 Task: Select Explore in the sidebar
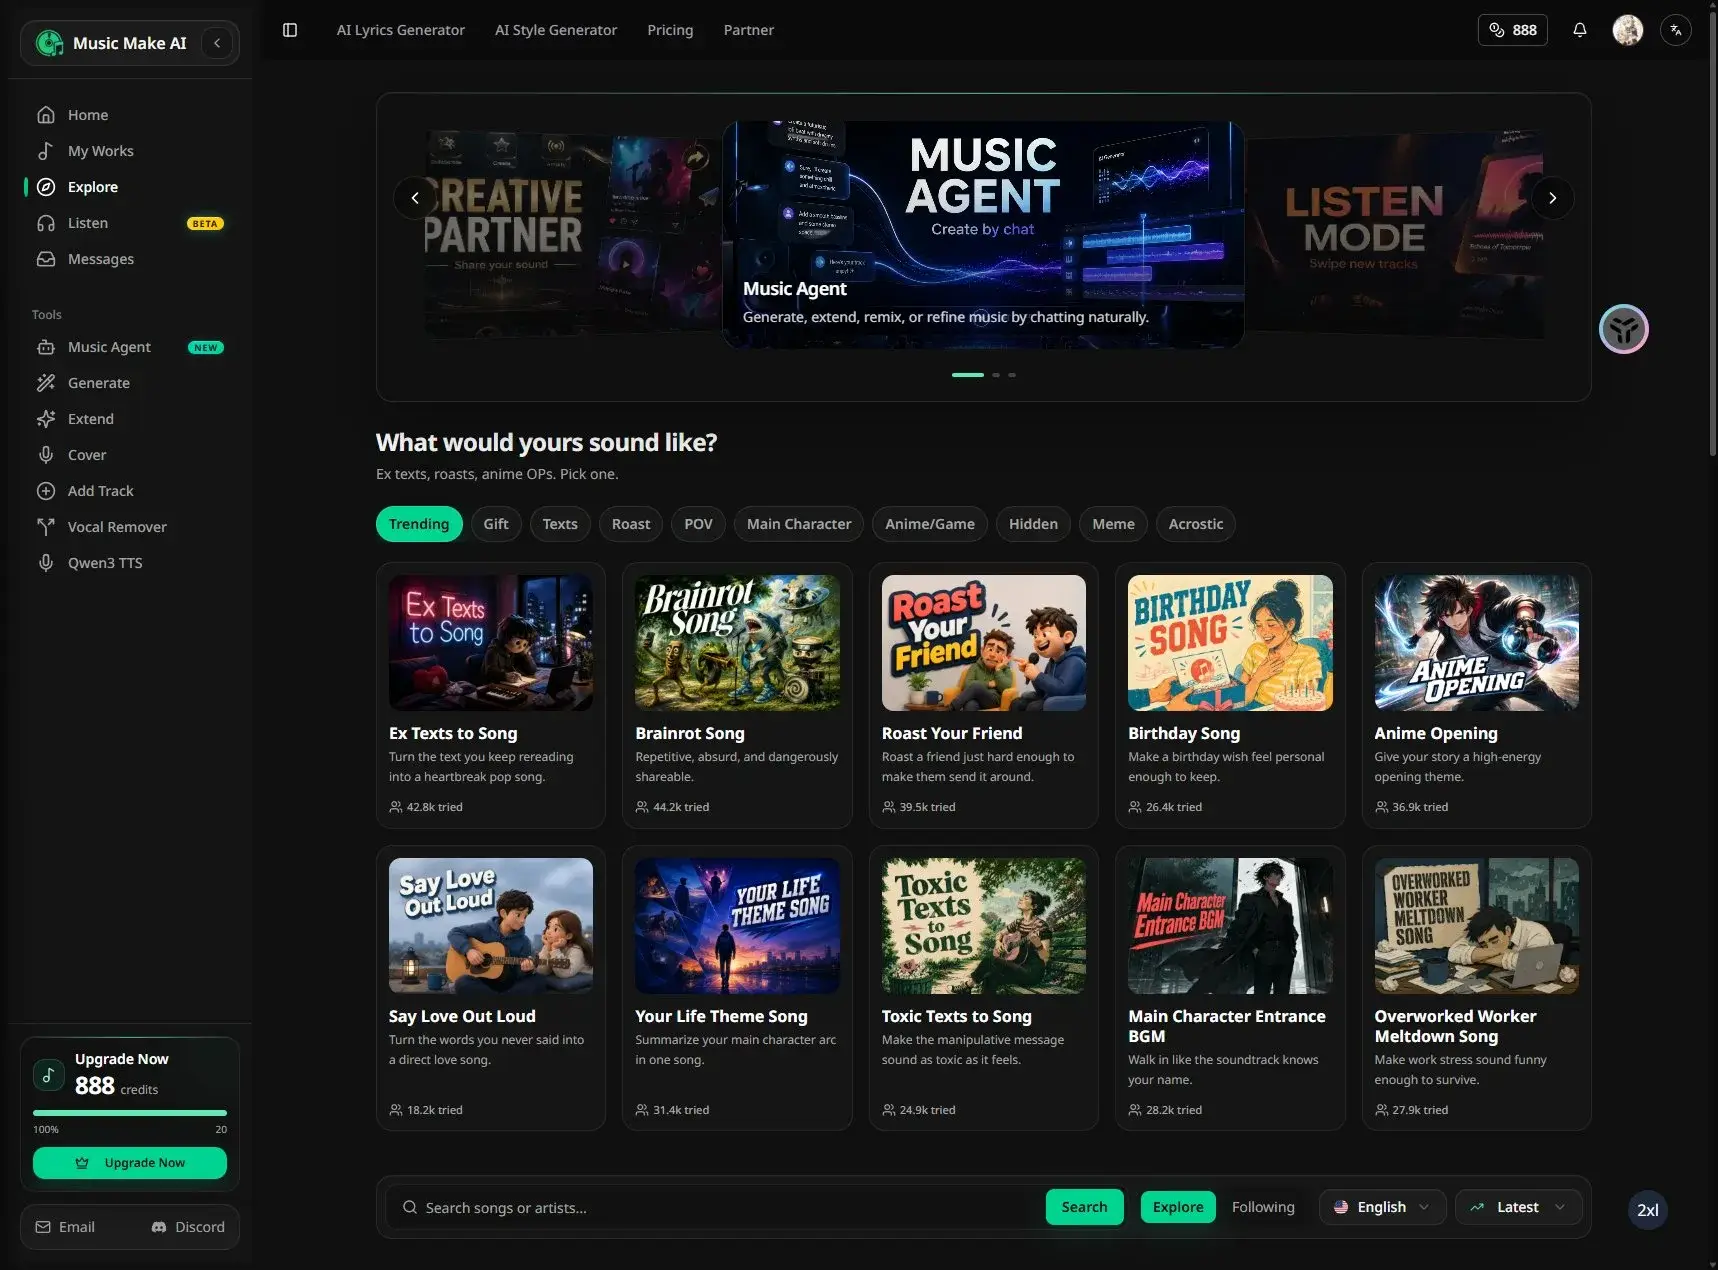[130, 187]
